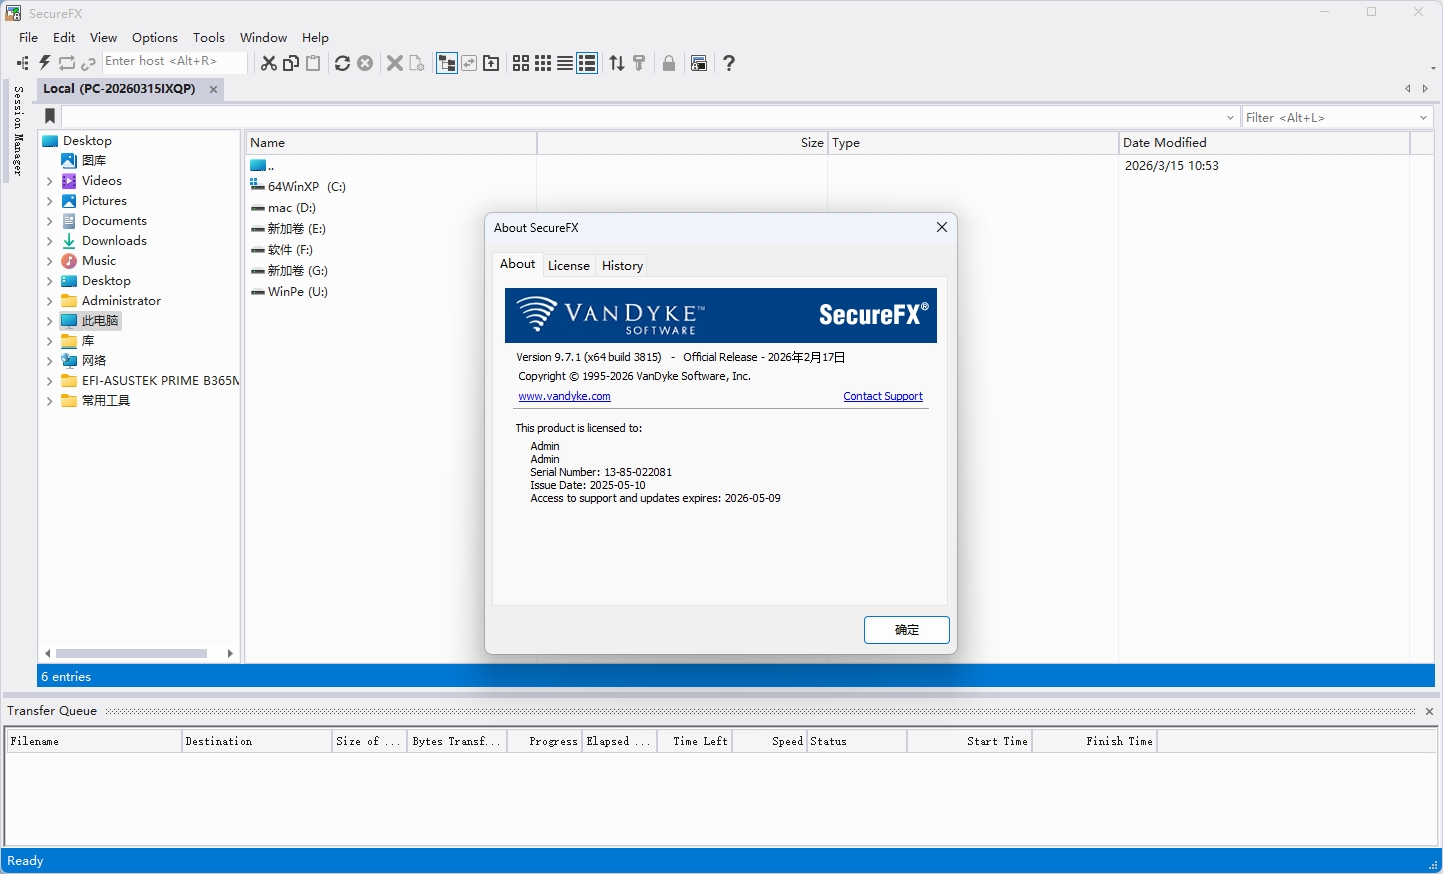The height and width of the screenshot is (874, 1443).
Task: Click the Refresh icon in the toolbar
Action: [x=343, y=62]
